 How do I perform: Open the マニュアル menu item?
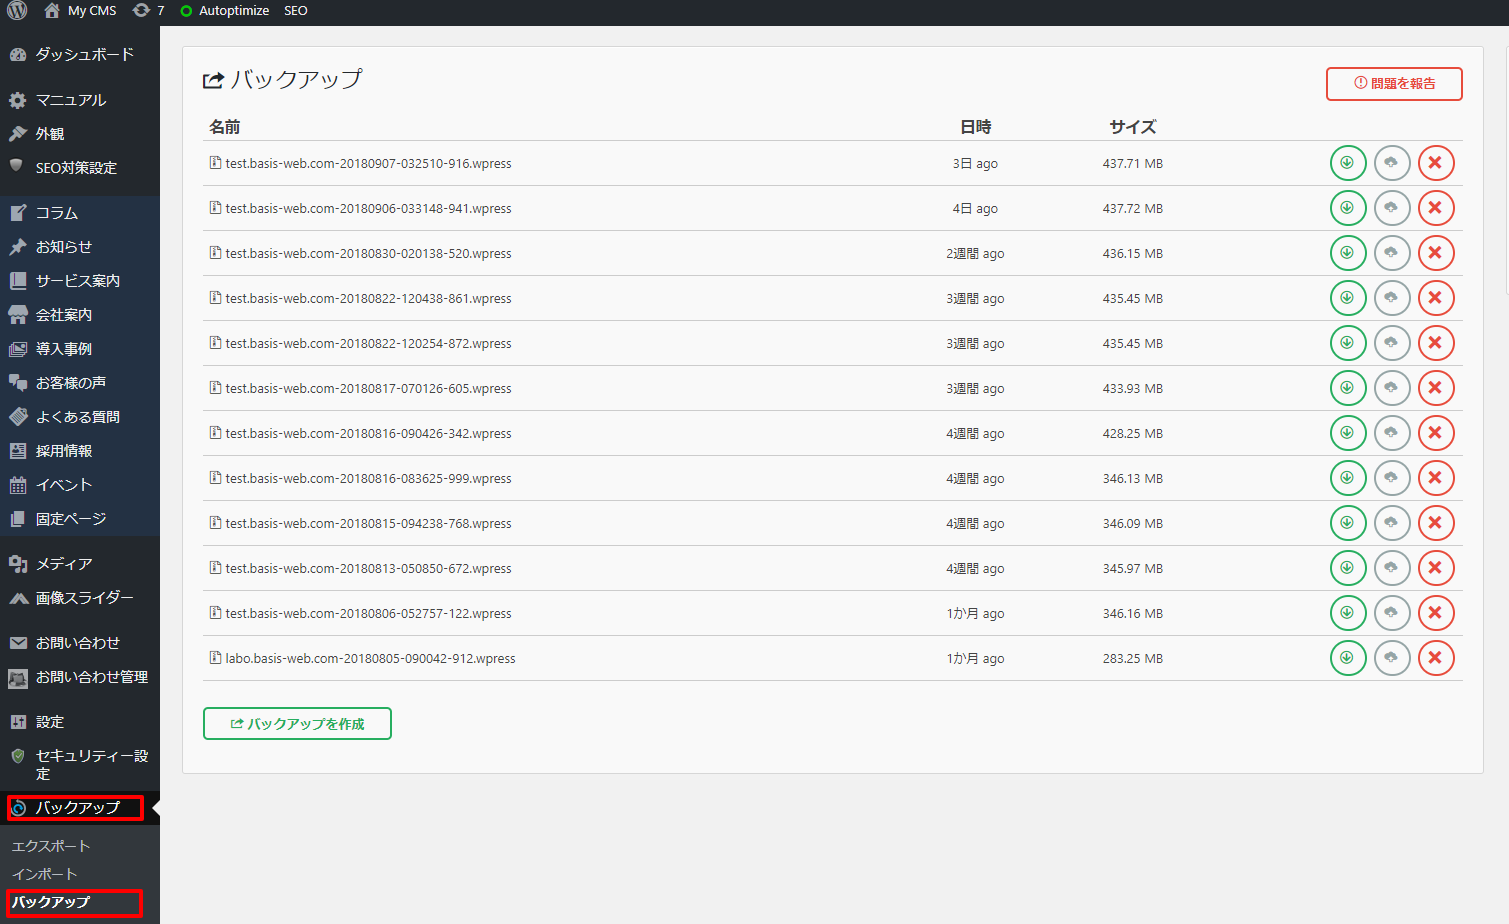(x=80, y=100)
